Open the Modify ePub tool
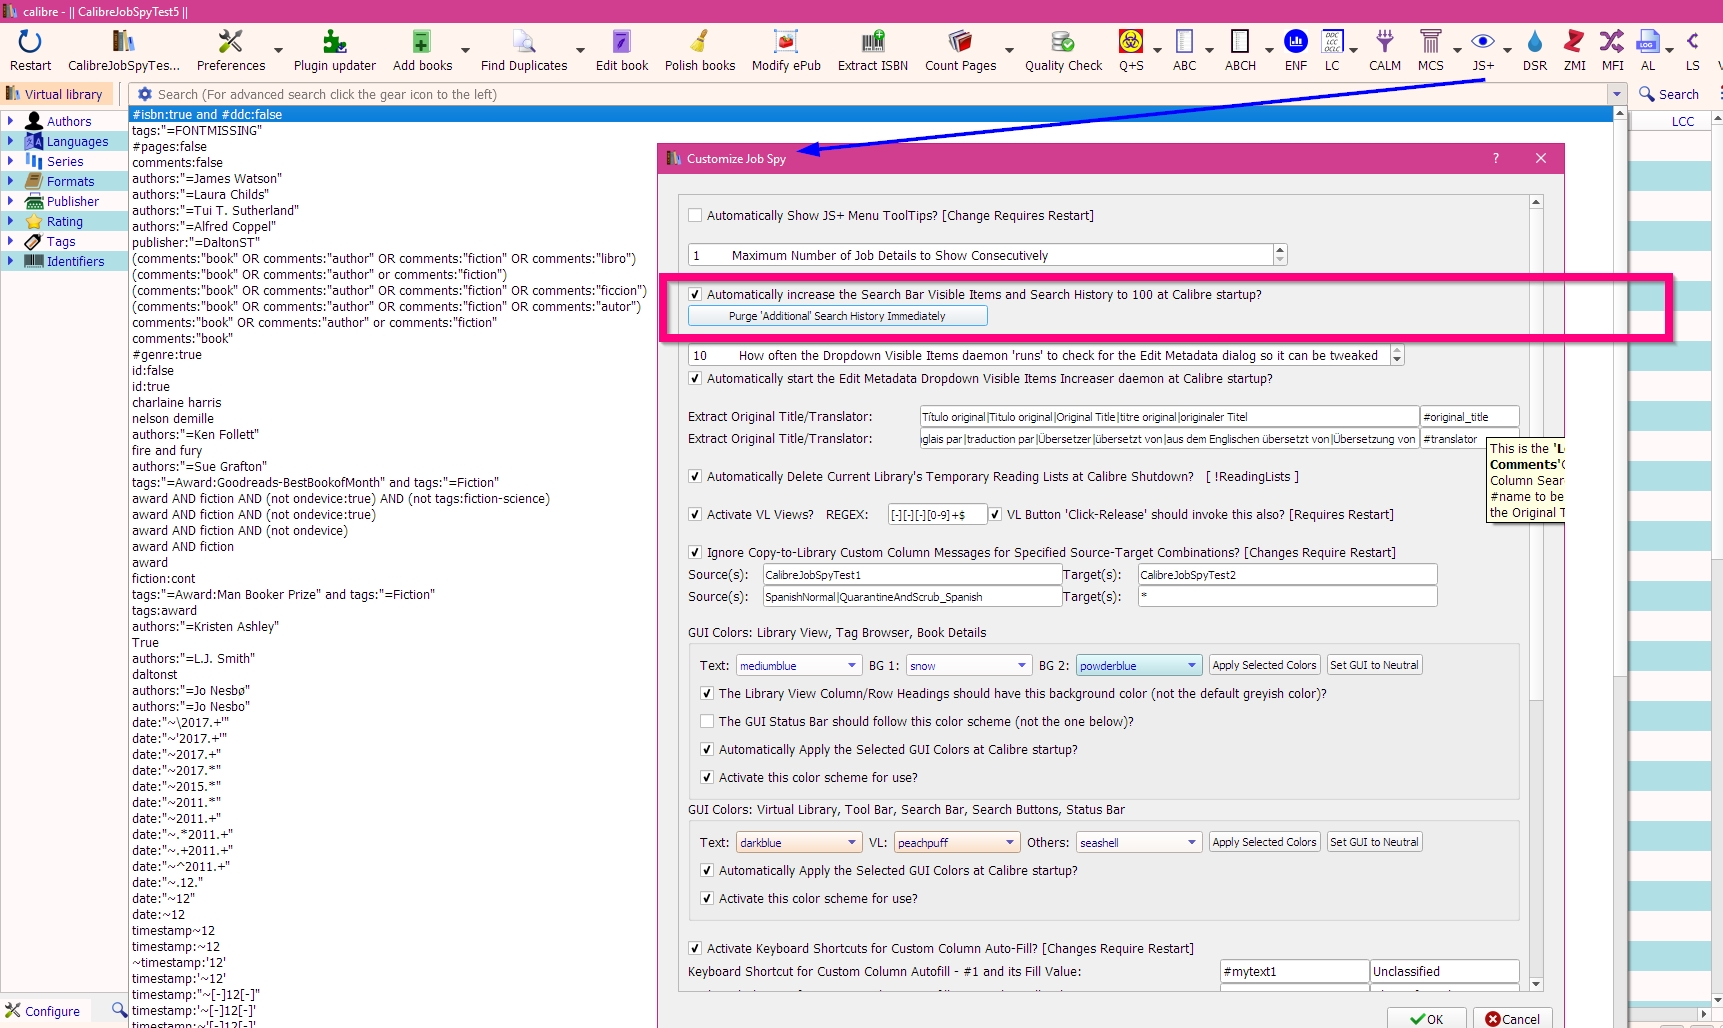The width and height of the screenshot is (1723, 1028). pyautogui.click(x=786, y=42)
